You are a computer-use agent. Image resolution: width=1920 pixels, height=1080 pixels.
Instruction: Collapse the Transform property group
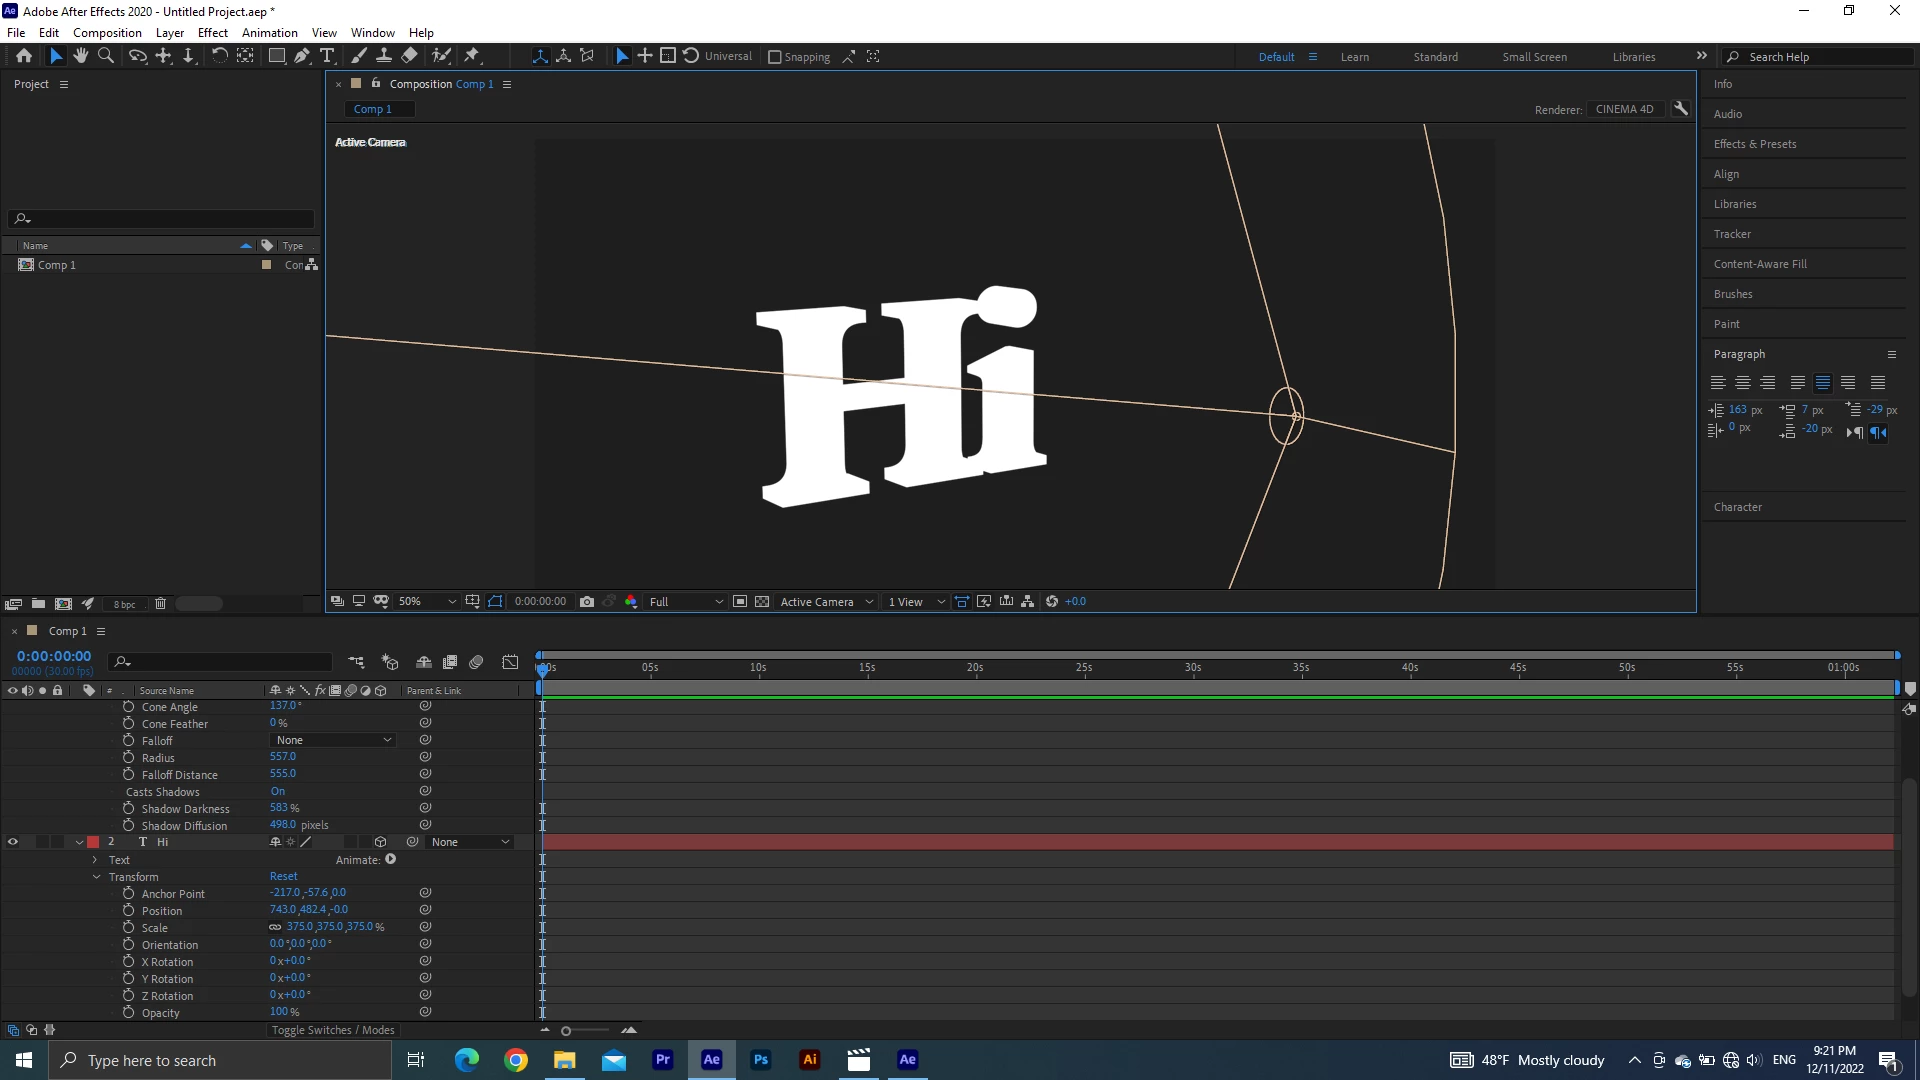(97, 877)
